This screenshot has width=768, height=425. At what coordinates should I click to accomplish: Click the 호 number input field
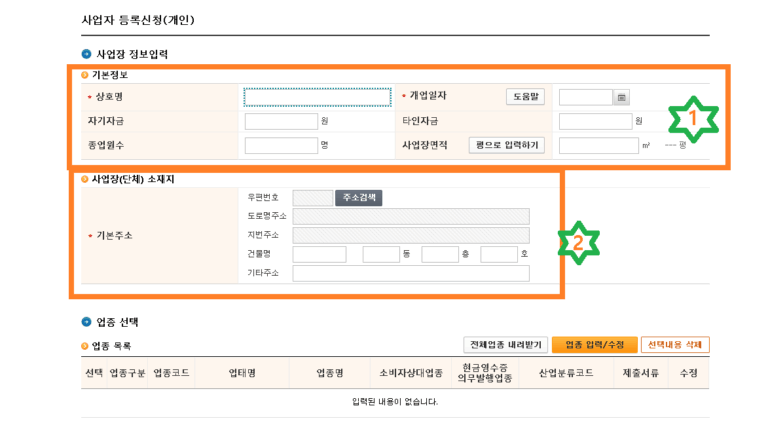coord(498,255)
